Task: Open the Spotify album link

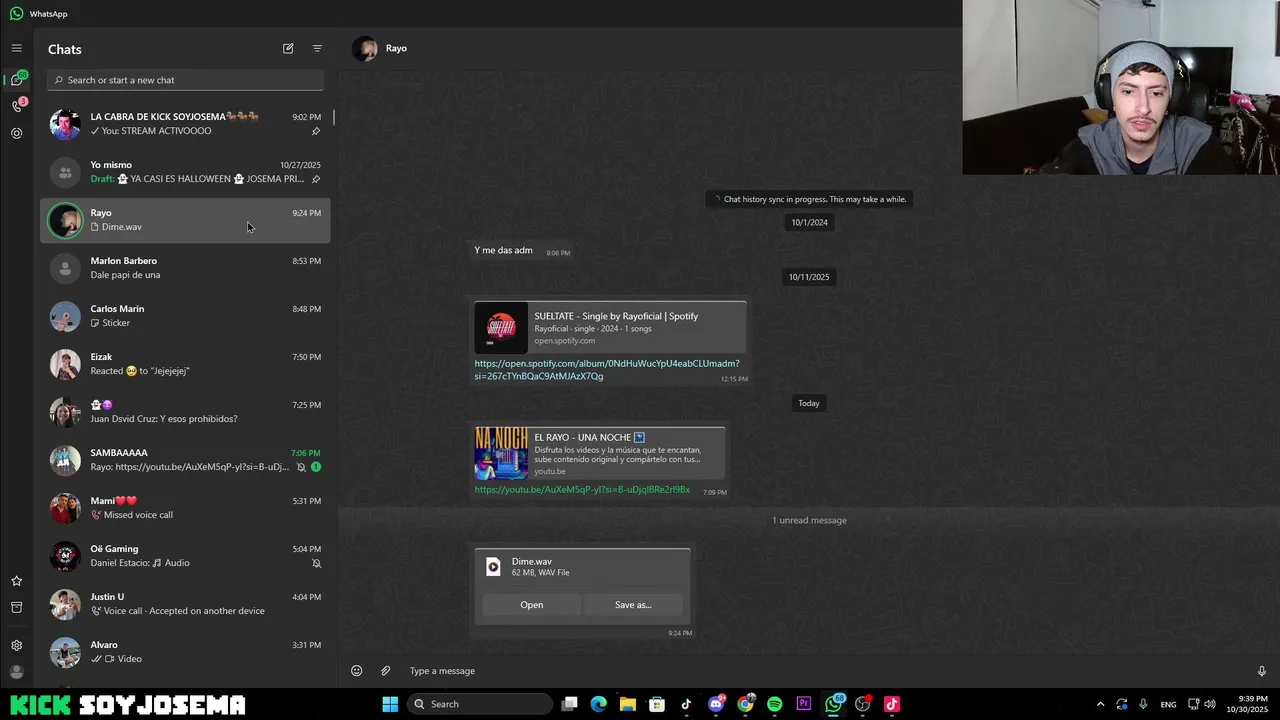Action: 607,370
